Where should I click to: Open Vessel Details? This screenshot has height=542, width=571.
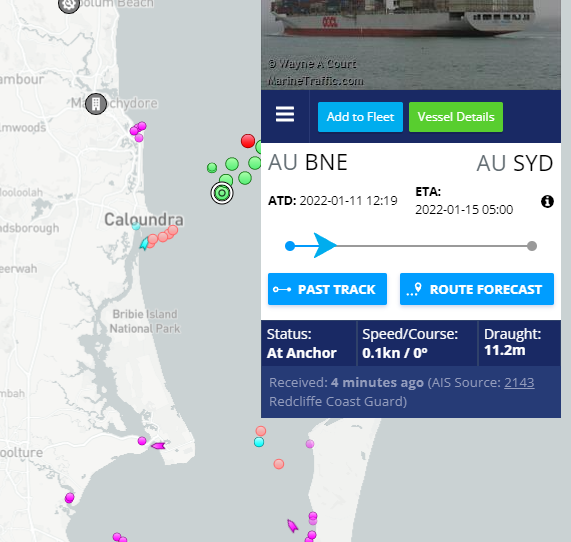pyautogui.click(x=456, y=117)
